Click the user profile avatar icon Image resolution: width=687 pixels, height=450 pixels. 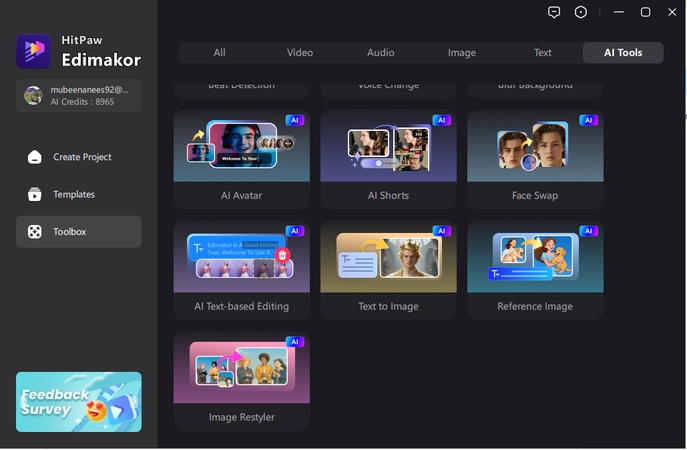pyautogui.click(x=33, y=95)
